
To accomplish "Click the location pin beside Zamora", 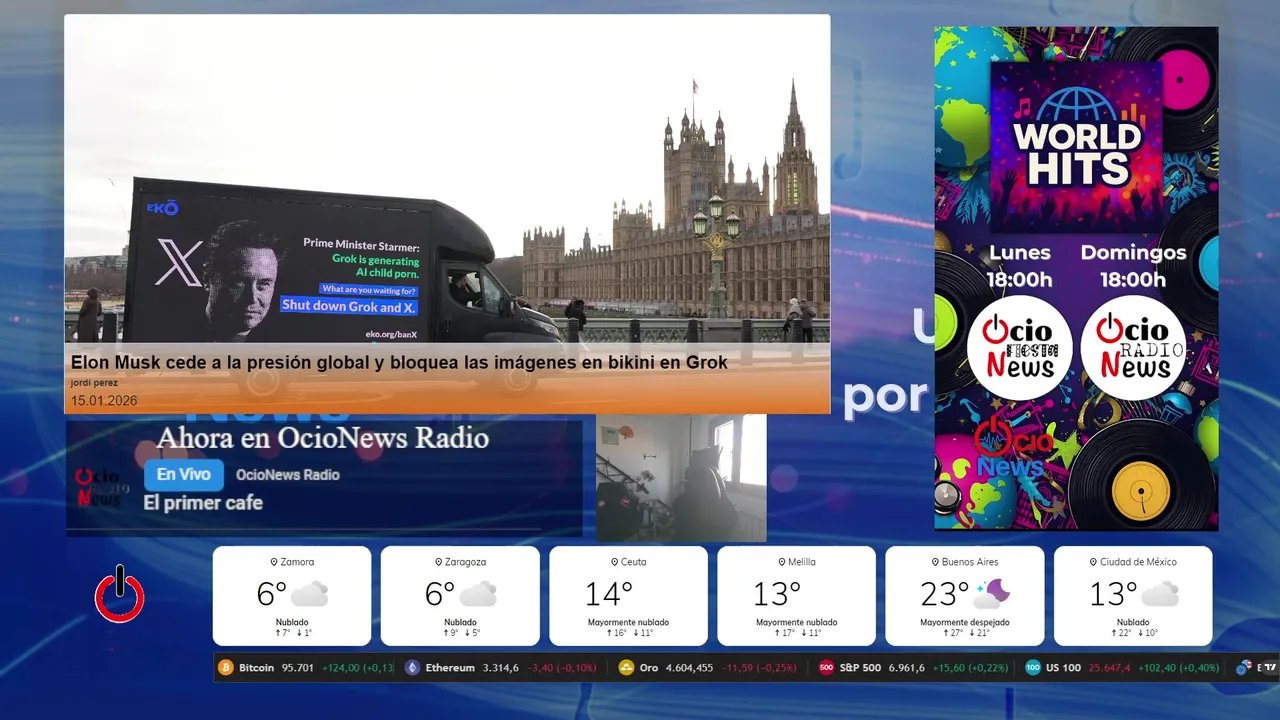I will tap(274, 562).
